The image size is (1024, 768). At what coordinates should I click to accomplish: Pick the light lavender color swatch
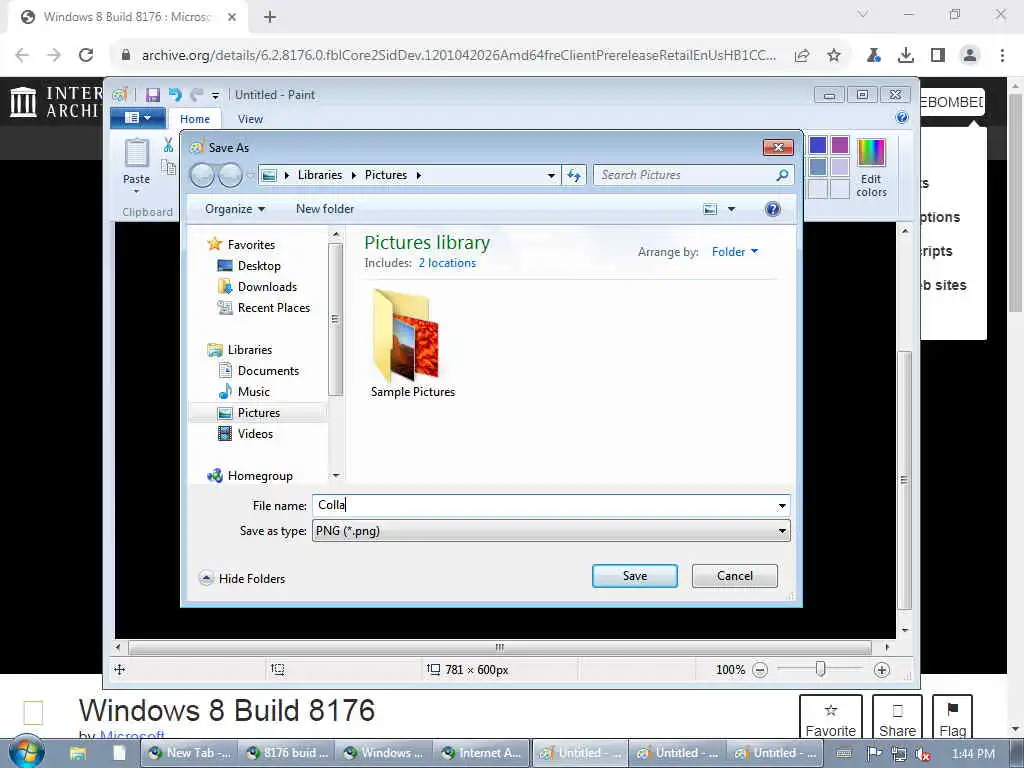(840, 167)
